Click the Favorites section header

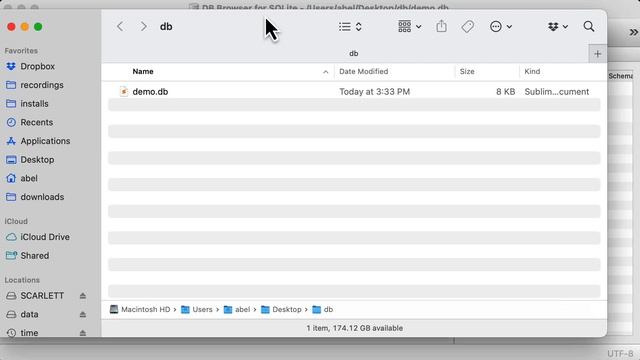tap(21, 51)
